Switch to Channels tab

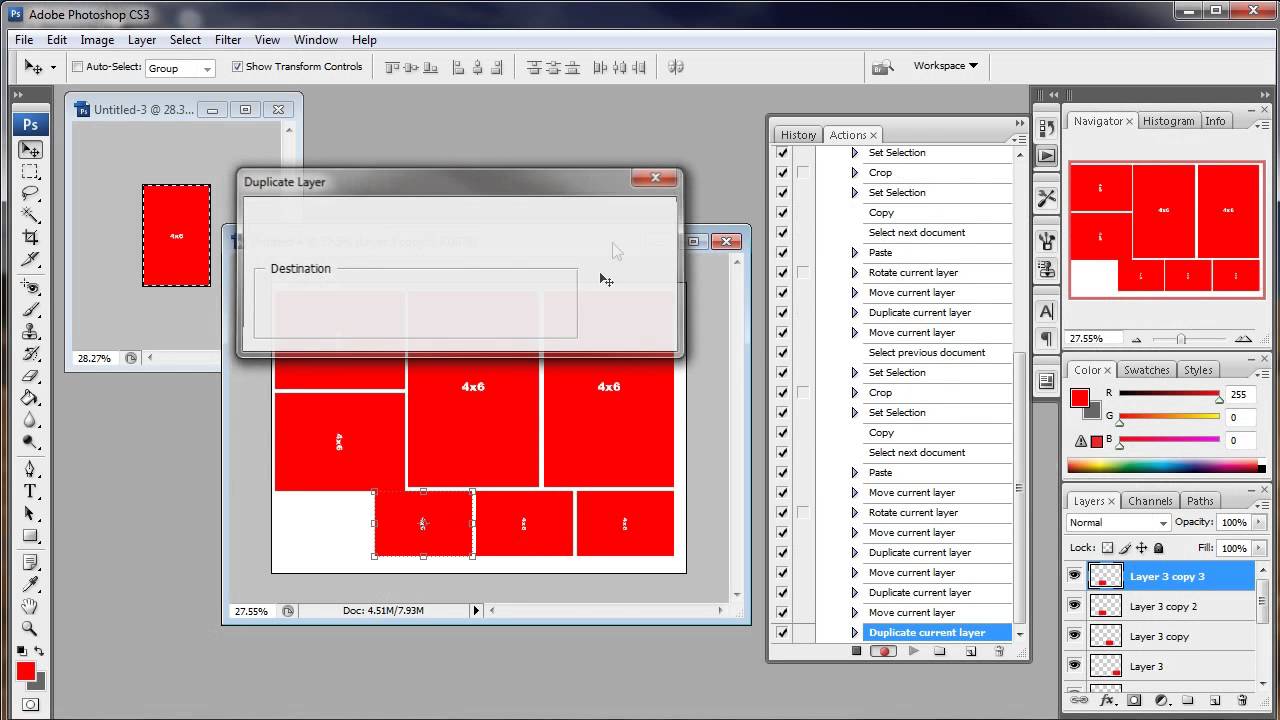[1150, 501]
